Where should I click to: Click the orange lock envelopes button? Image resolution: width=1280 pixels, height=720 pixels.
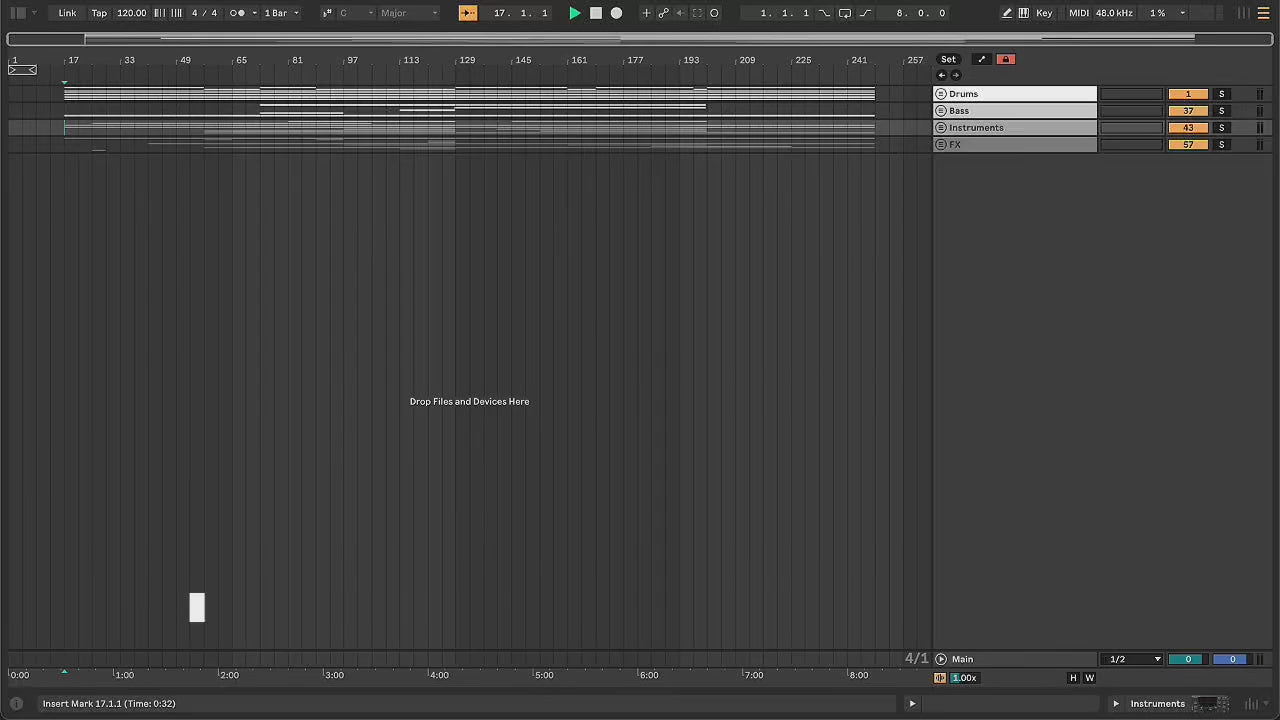(x=1005, y=59)
